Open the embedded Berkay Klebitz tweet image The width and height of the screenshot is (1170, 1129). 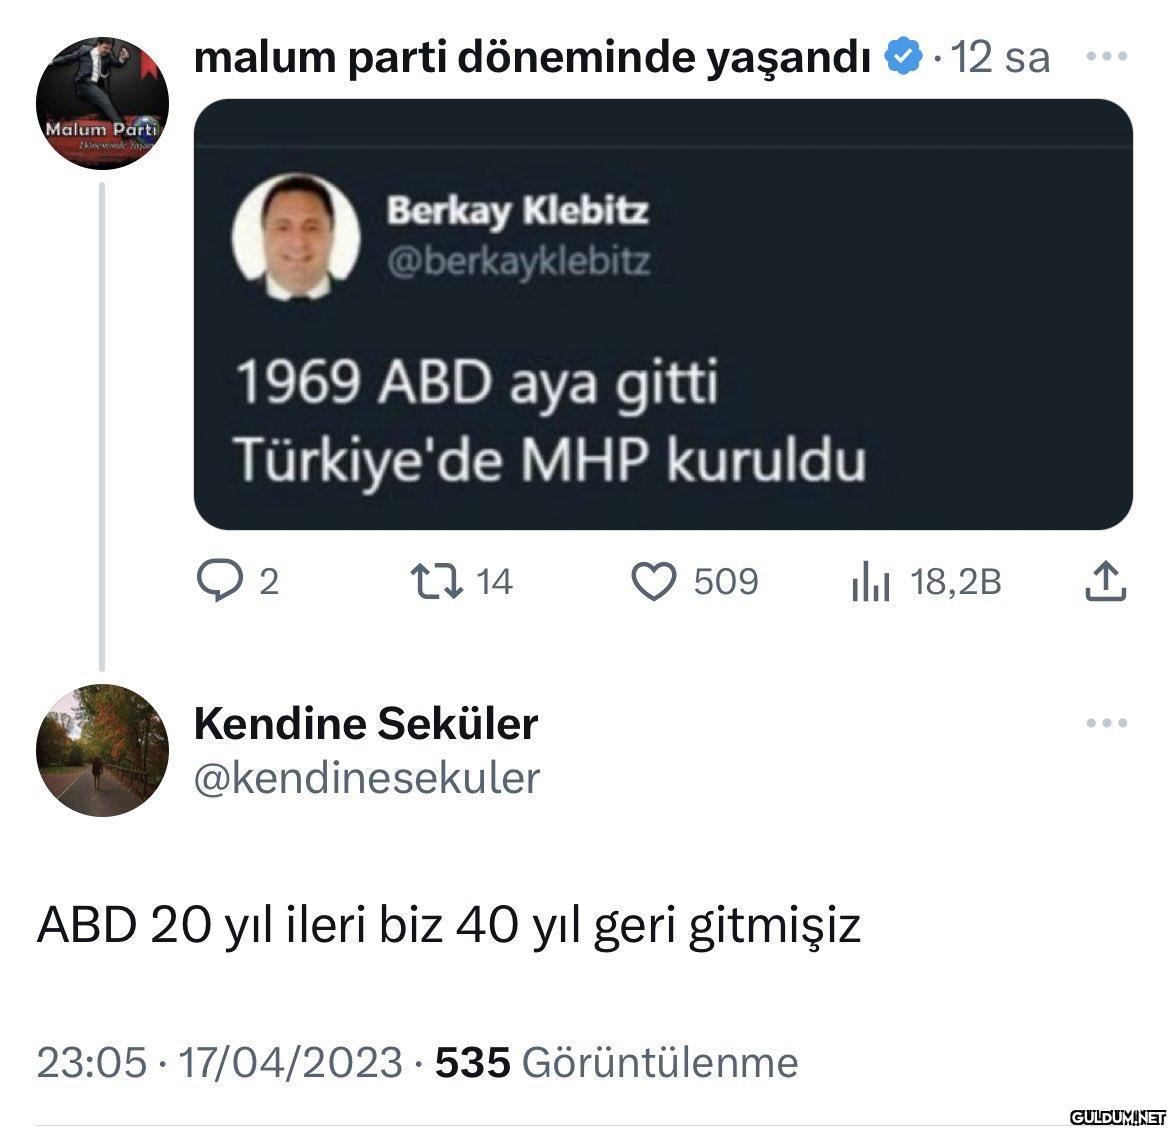click(x=663, y=314)
